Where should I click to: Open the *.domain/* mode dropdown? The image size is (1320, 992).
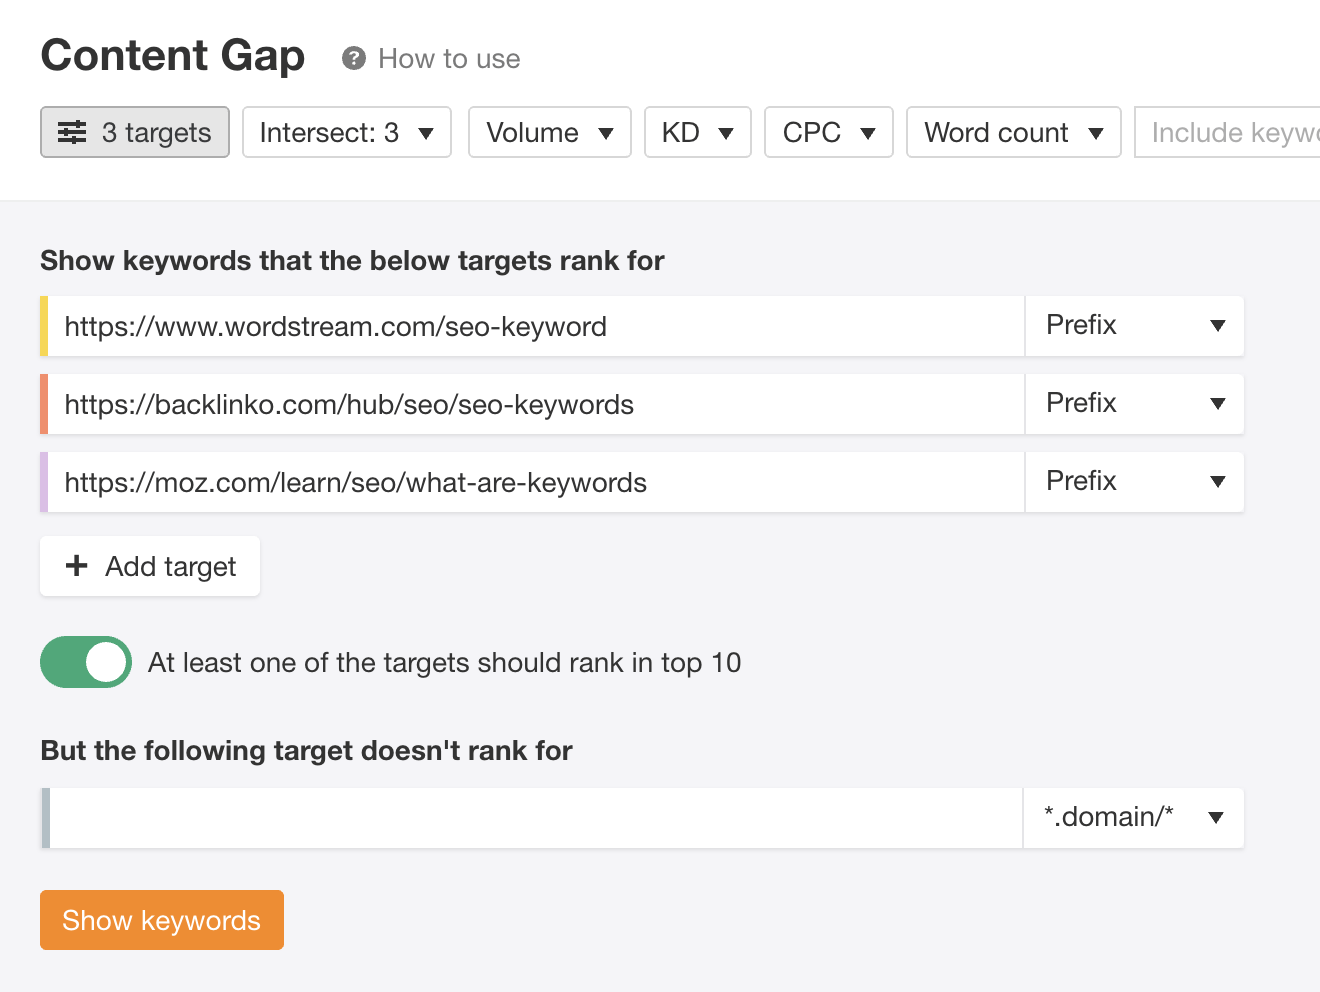pos(1133,818)
